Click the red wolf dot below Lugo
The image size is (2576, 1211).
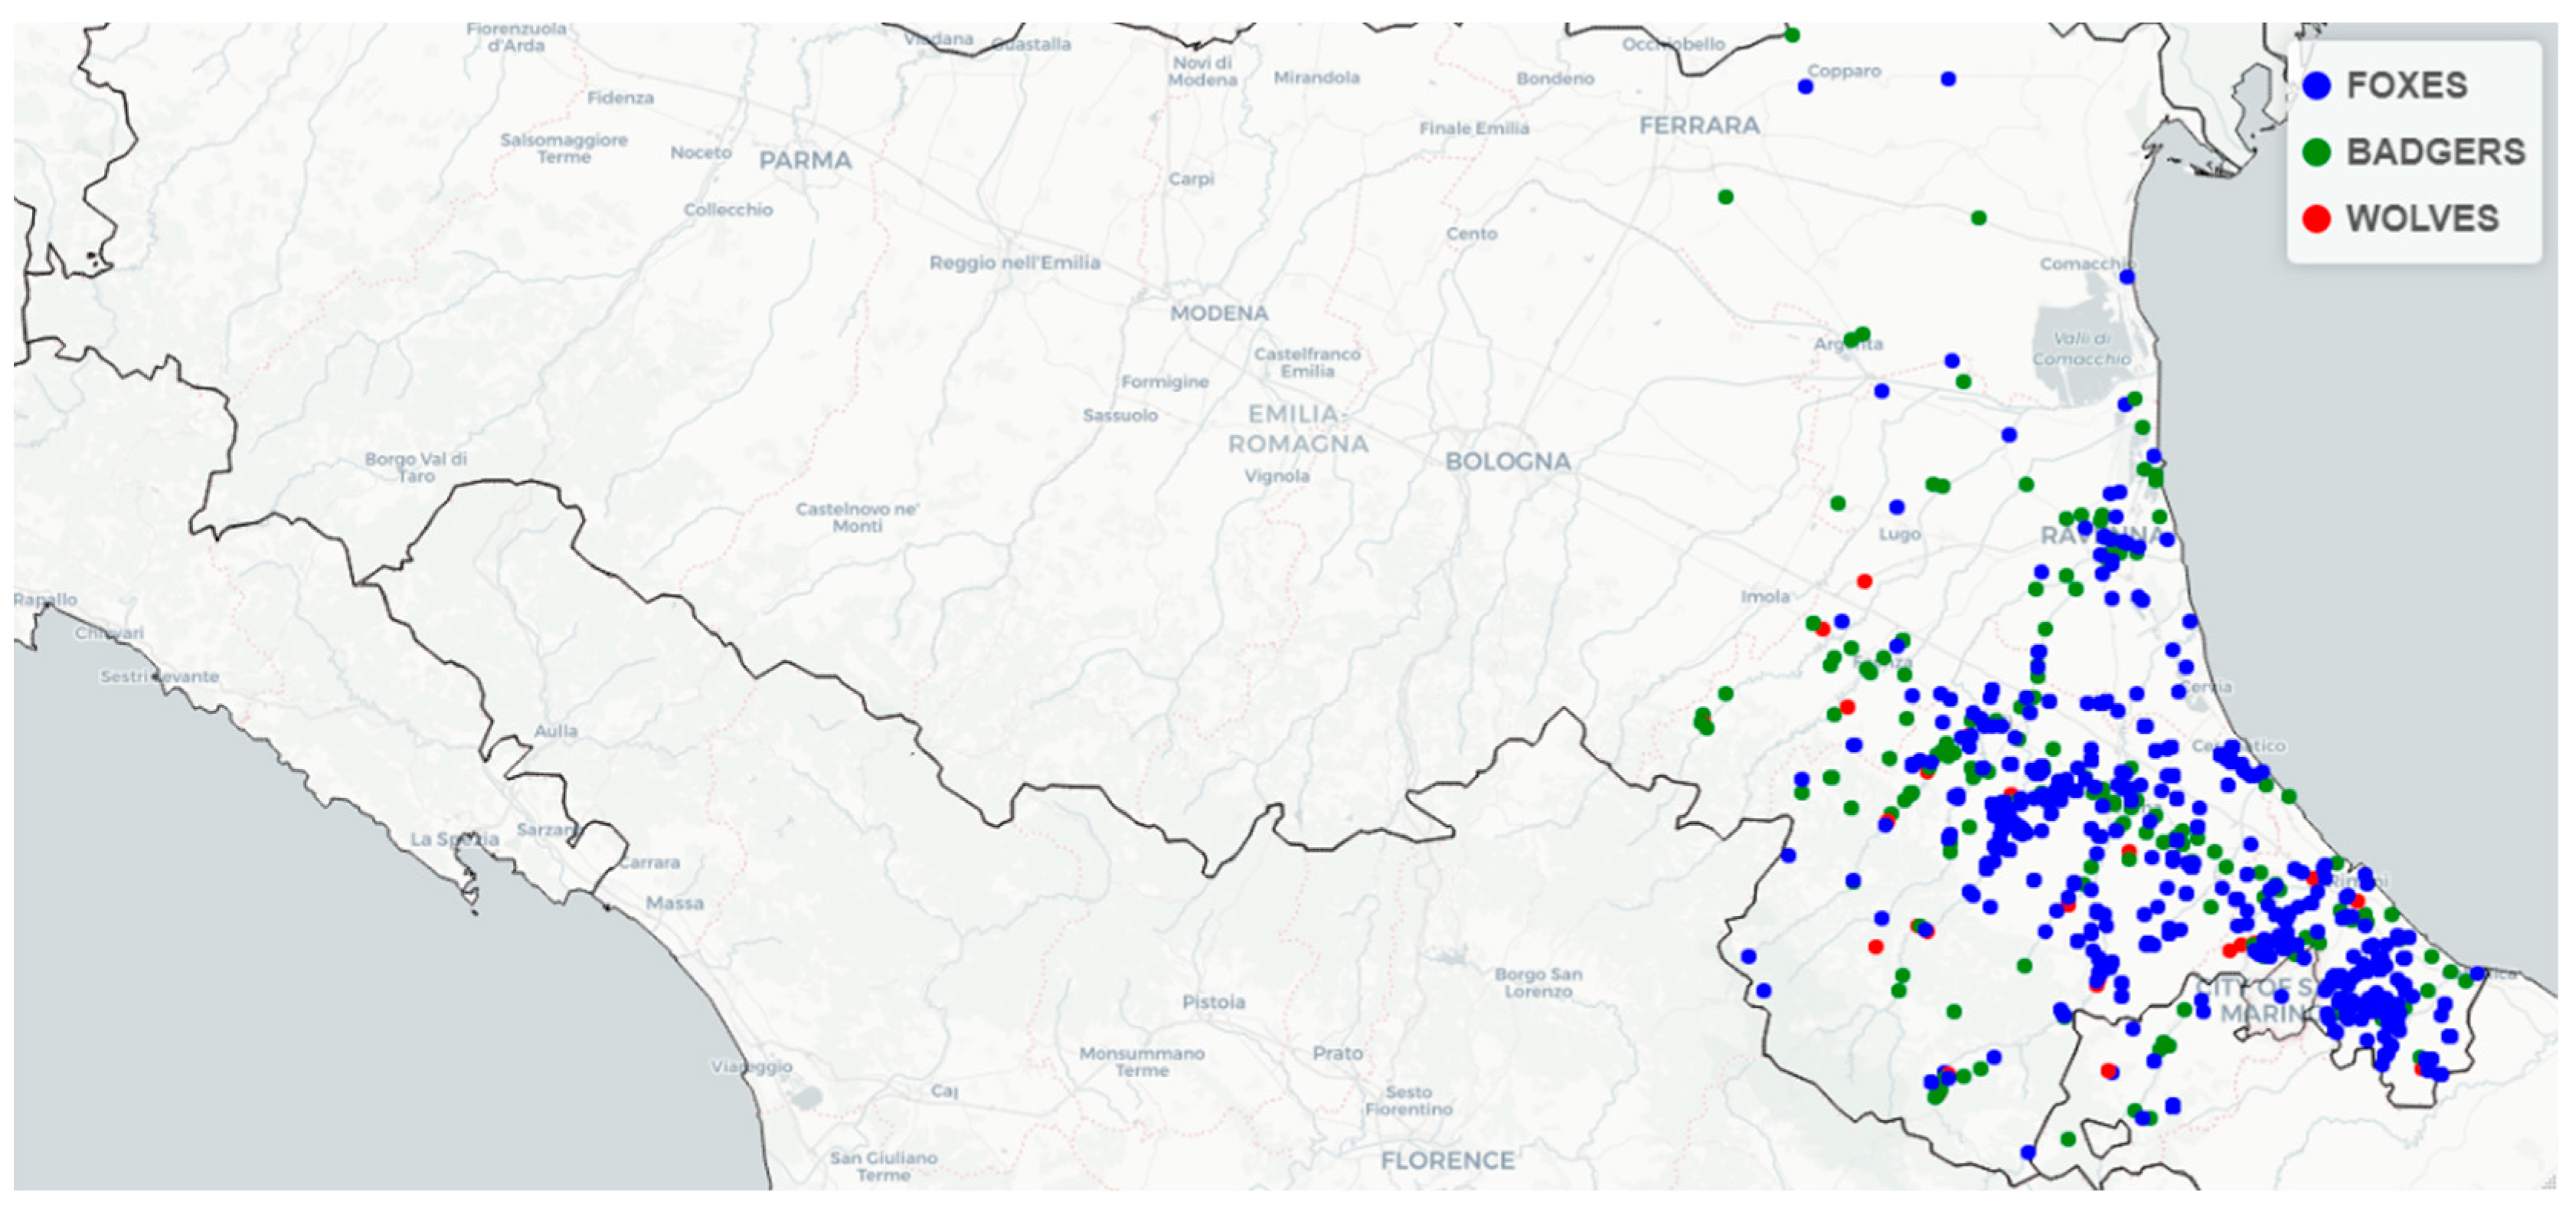(1864, 581)
